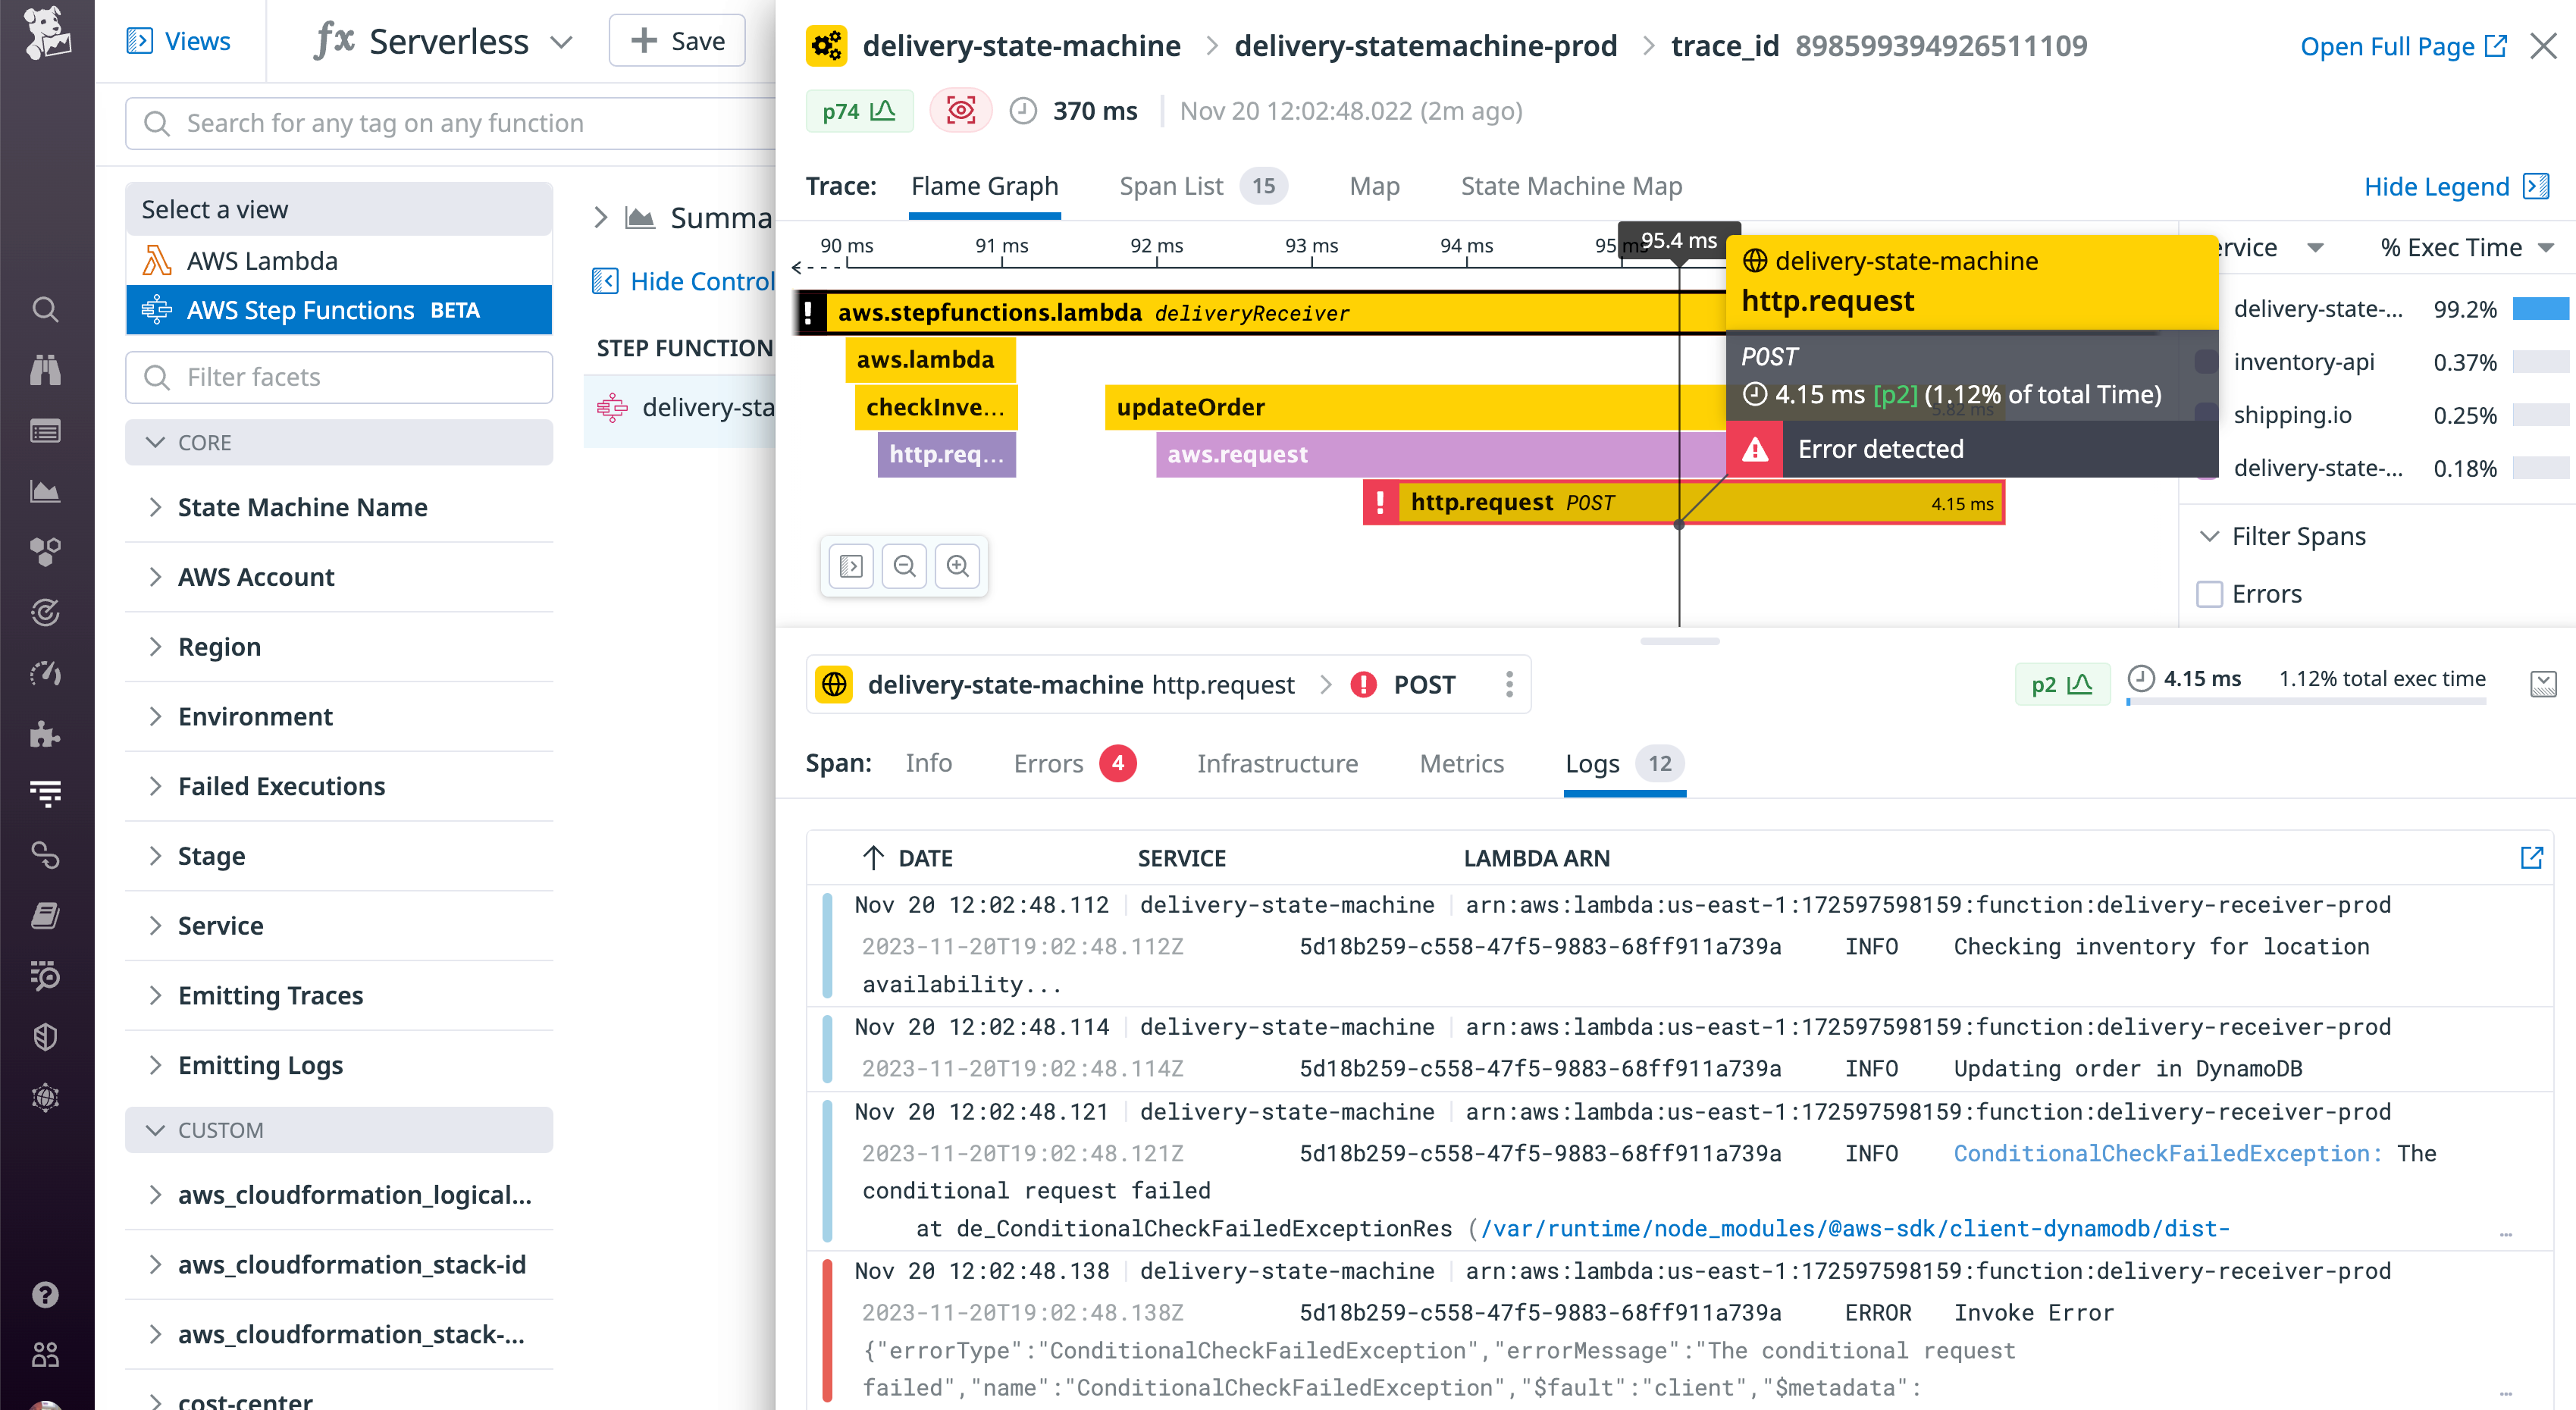
Task: Zoom out of the flame graph
Action: [904, 566]
